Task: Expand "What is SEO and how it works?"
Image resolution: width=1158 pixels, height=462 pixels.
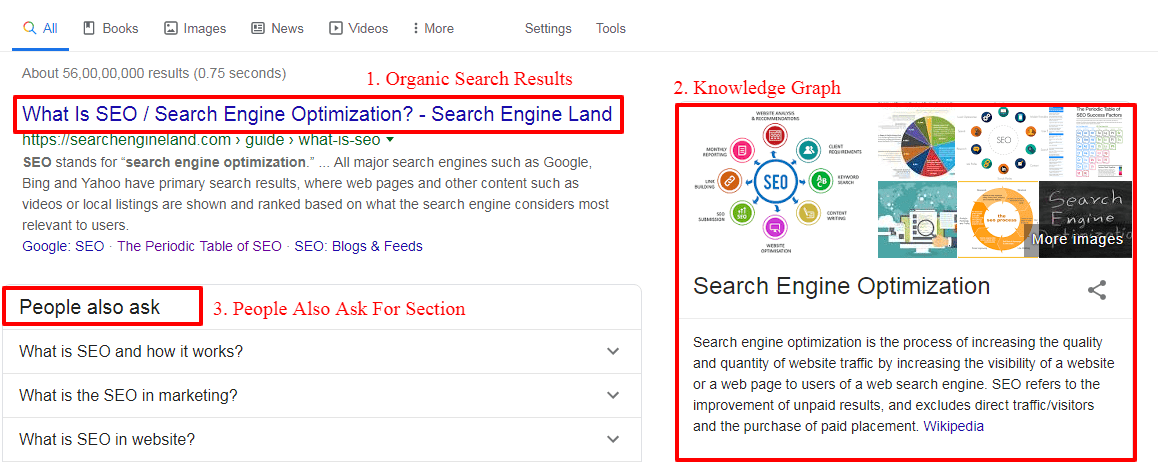Action: [x=321, y=351]
